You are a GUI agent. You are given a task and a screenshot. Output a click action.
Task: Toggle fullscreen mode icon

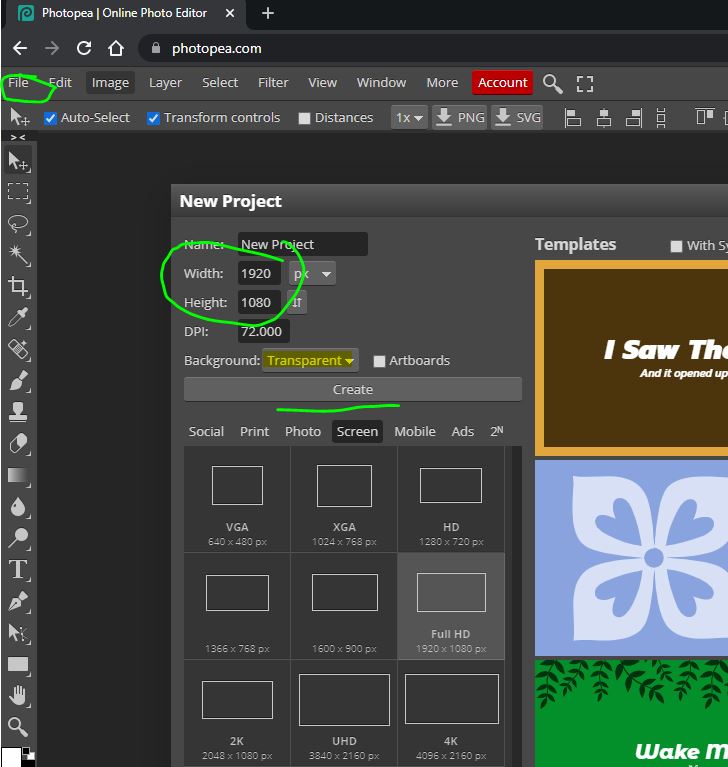point(585,84)
